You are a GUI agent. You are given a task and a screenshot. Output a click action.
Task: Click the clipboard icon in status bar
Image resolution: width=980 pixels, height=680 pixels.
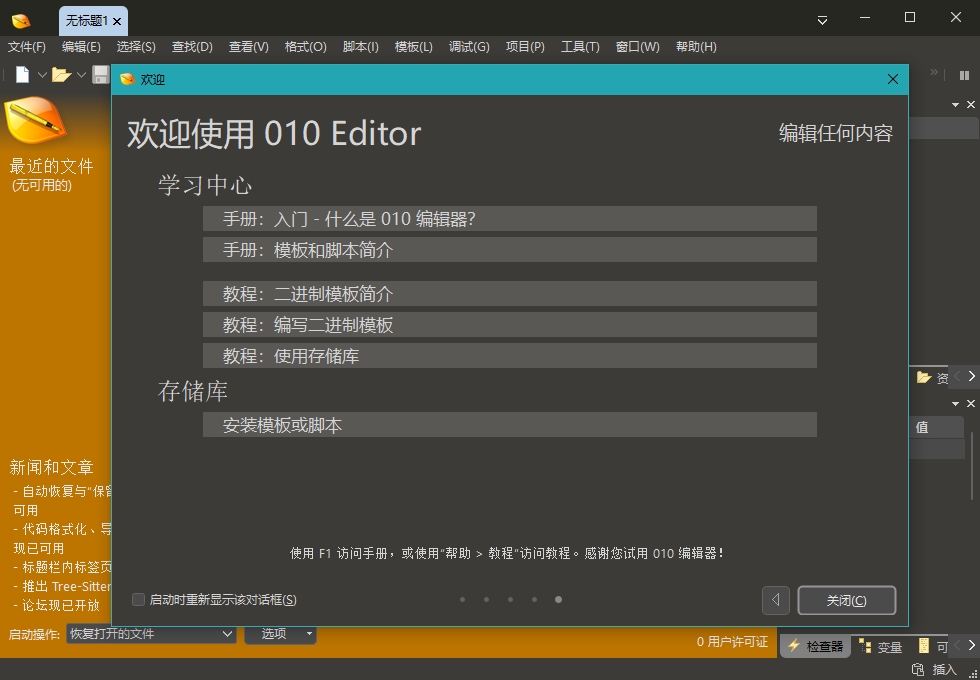pyautogui.click(x=918, y=669)
